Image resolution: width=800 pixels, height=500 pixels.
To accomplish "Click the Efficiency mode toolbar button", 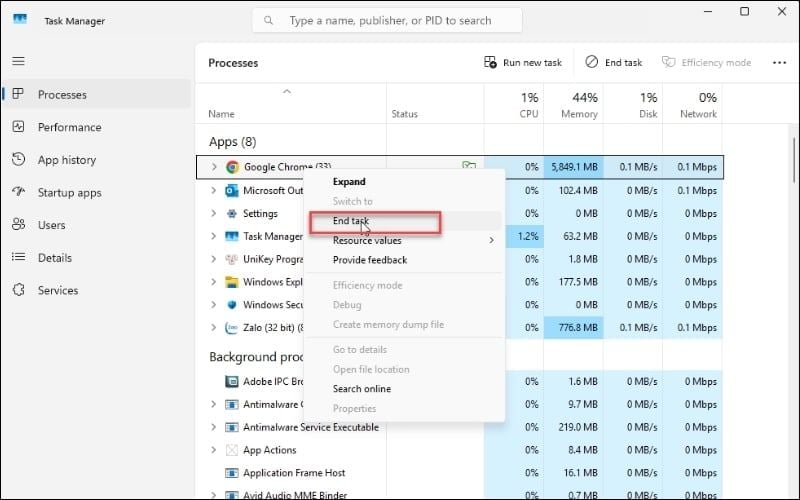I will click(x=707, y=62).
